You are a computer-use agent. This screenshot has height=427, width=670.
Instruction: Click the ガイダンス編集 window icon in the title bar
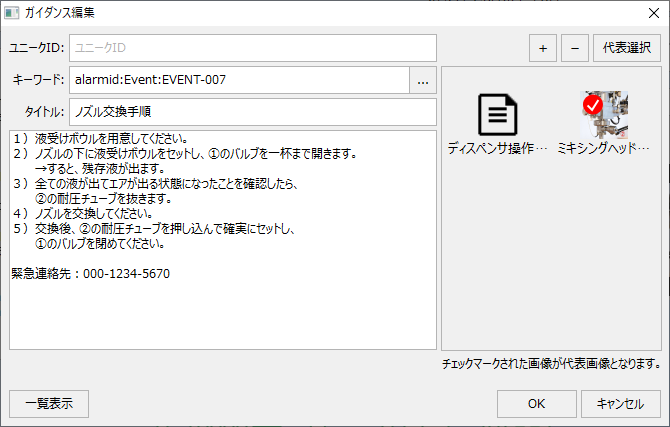click(x=12, y=13)
